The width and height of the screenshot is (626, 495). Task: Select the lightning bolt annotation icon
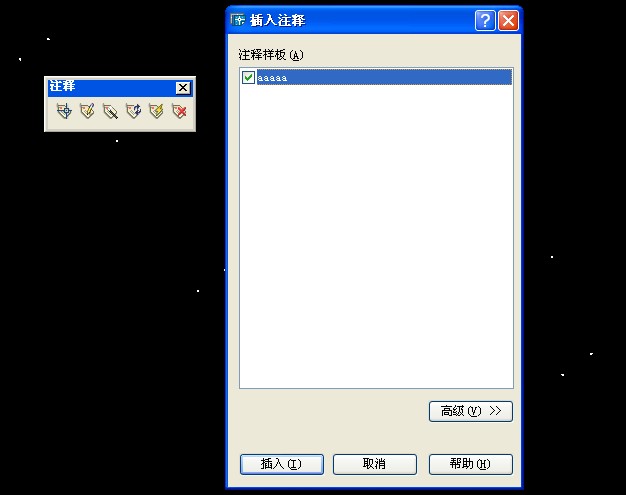pyautogui.click(x=156, y=111)
